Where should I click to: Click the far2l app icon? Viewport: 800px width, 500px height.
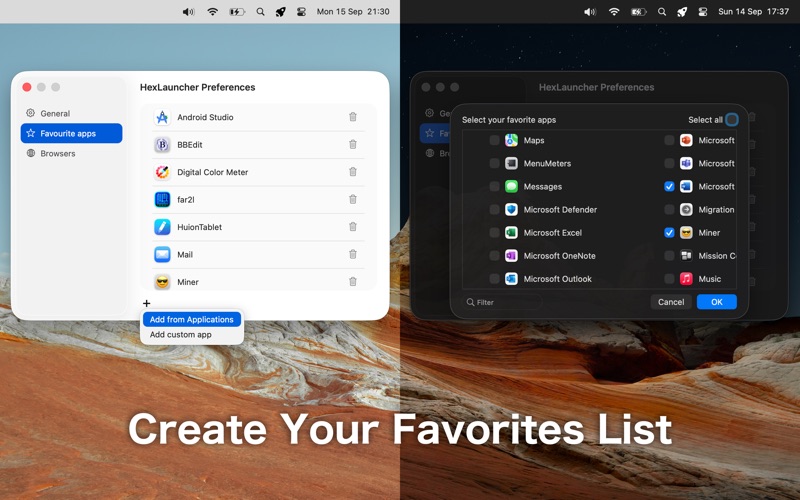[162, 199]
